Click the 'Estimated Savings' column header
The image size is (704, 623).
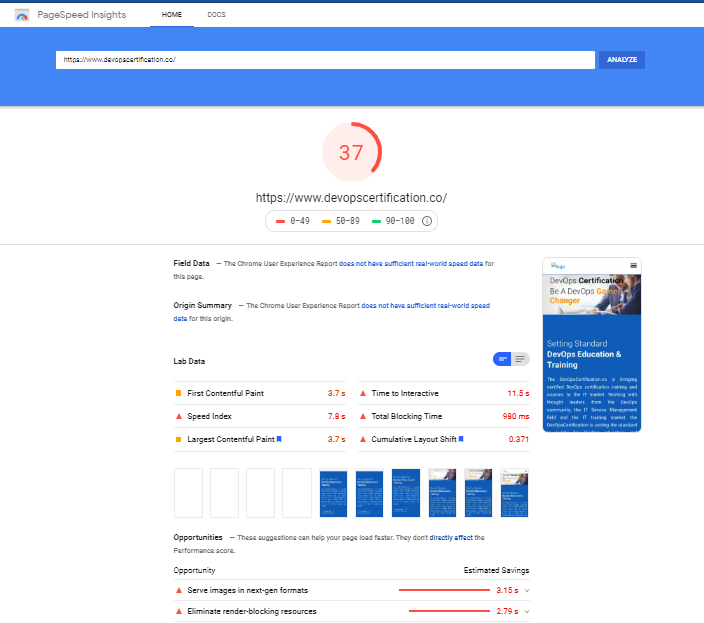[497, 570]
